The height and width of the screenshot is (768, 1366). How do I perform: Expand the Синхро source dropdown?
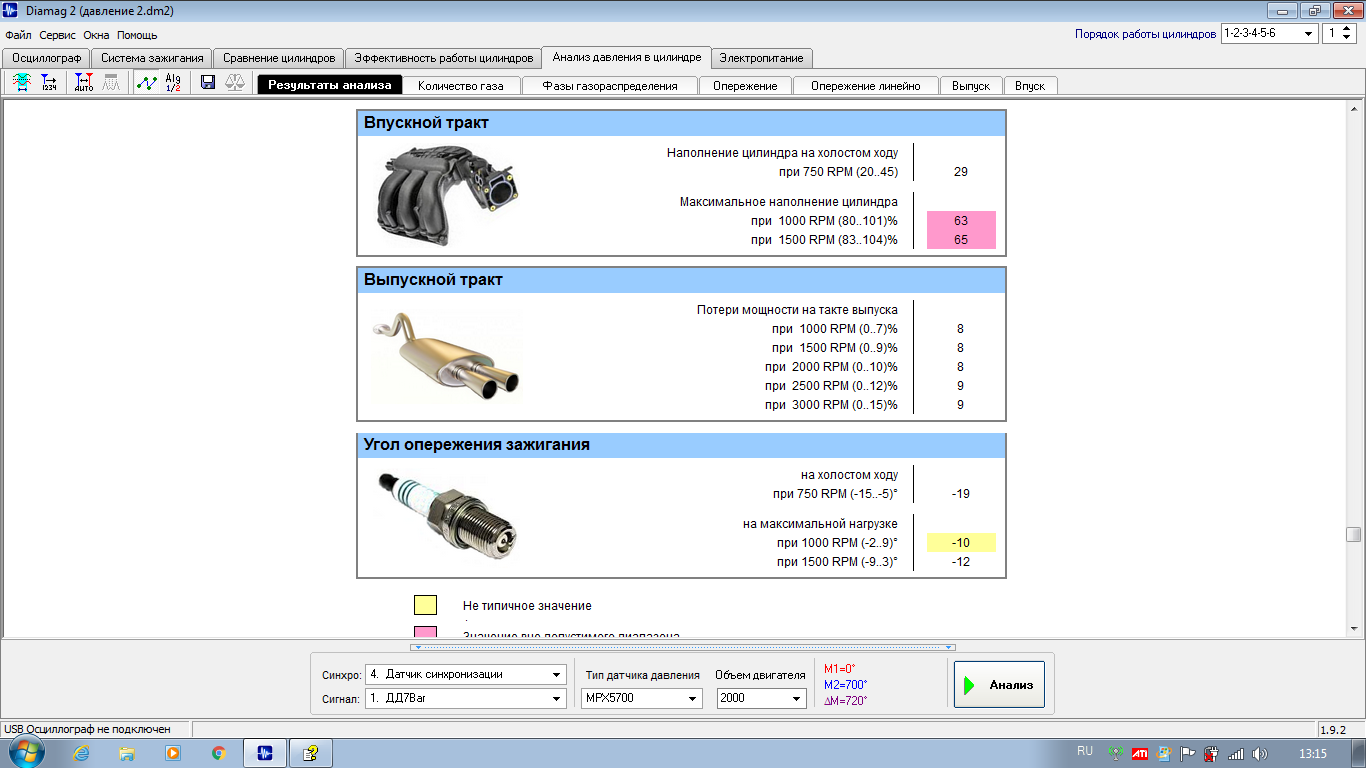(557, 674)
